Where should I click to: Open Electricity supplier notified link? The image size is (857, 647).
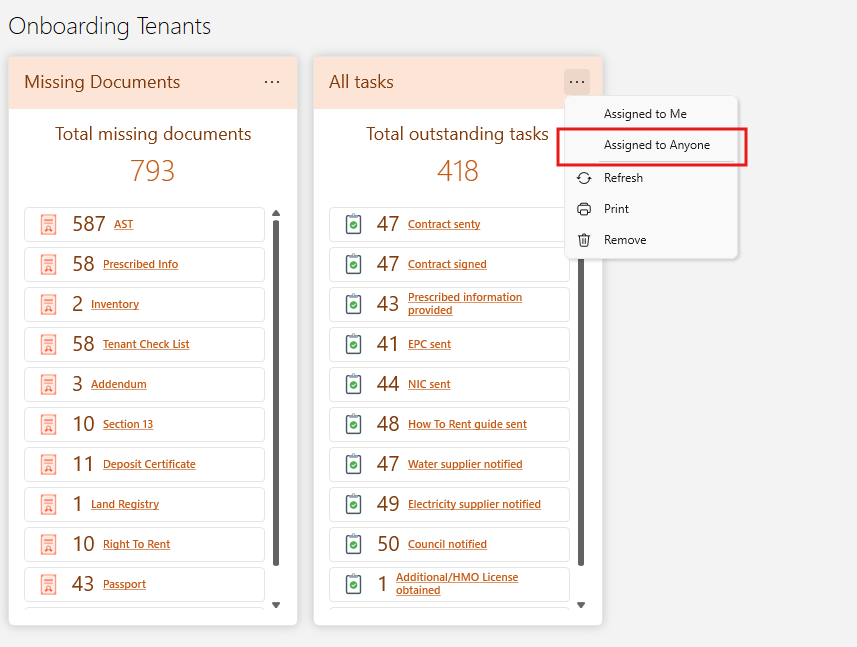pos(474,504)
